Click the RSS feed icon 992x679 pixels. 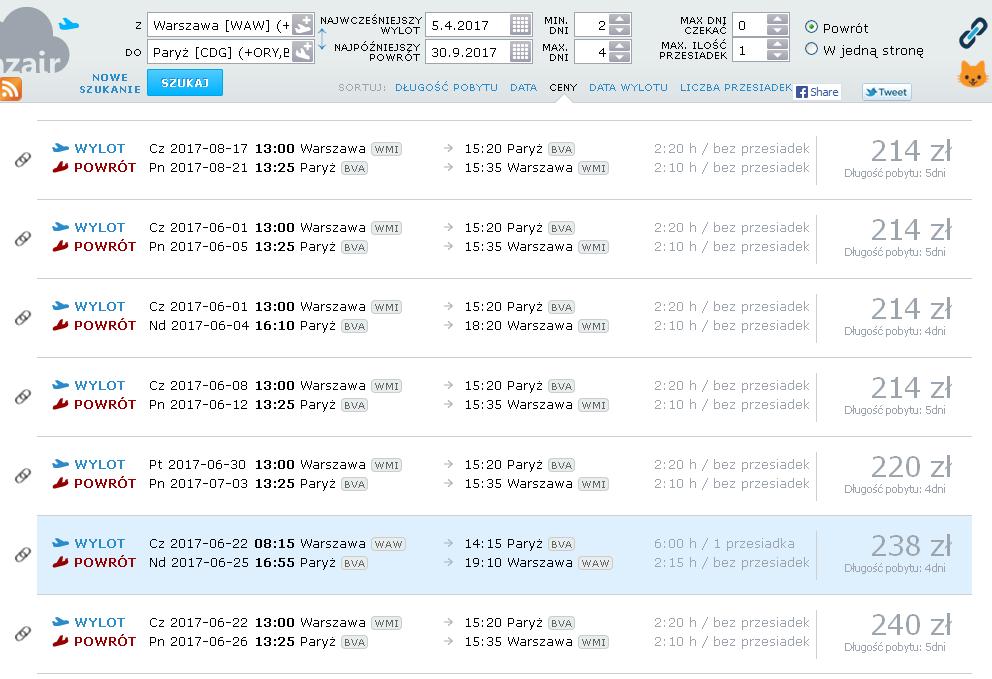click(11, 89)
